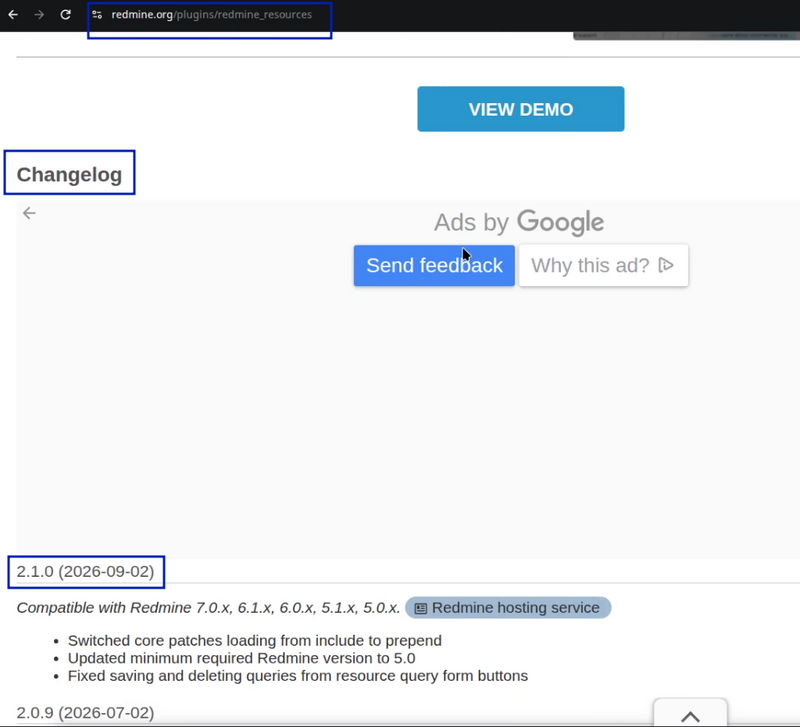This screenshot has width=800, height=727.
Task: Click 'Switched core patches loading' bullet
Action: click(x=255, y=640)
